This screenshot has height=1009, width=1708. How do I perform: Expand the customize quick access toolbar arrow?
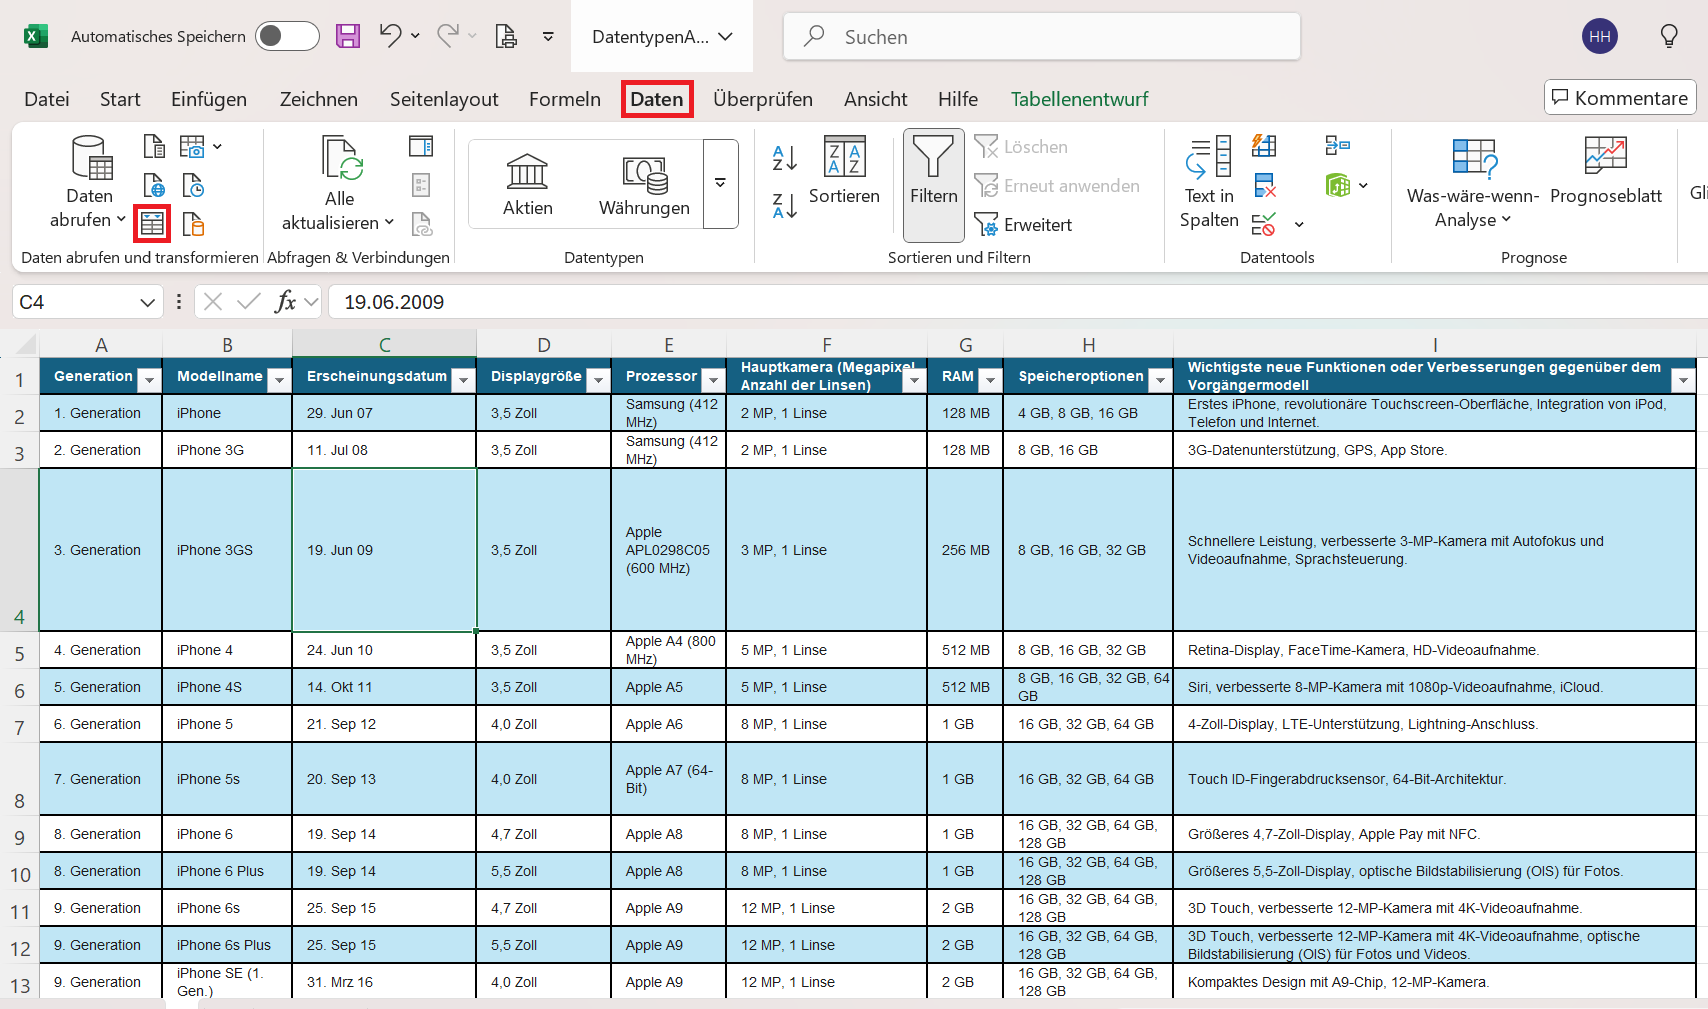(x=548, y=37)
